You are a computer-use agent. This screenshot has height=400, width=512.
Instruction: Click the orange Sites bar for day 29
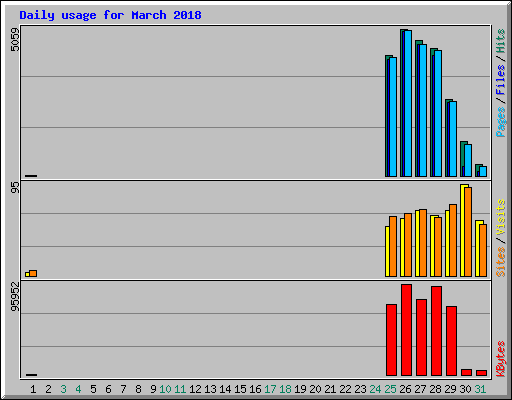point(453,240)
